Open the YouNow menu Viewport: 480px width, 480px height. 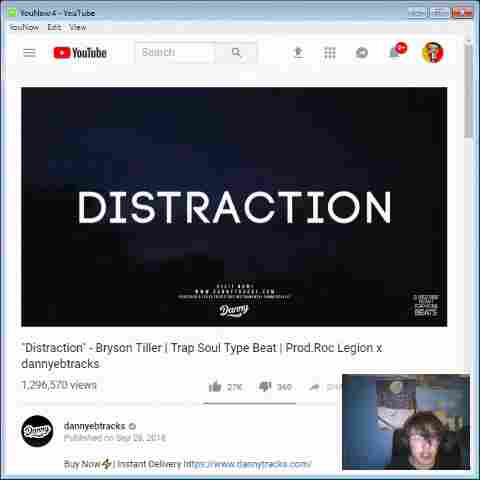pyautogui.click(x=24, y=27)
